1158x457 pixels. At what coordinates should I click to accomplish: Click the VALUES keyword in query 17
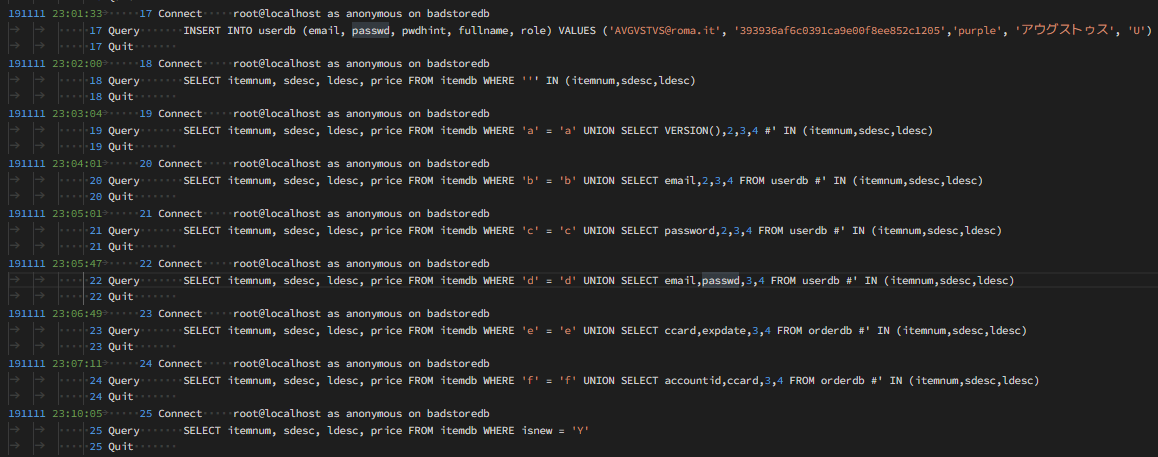click(x=580, y=30)
